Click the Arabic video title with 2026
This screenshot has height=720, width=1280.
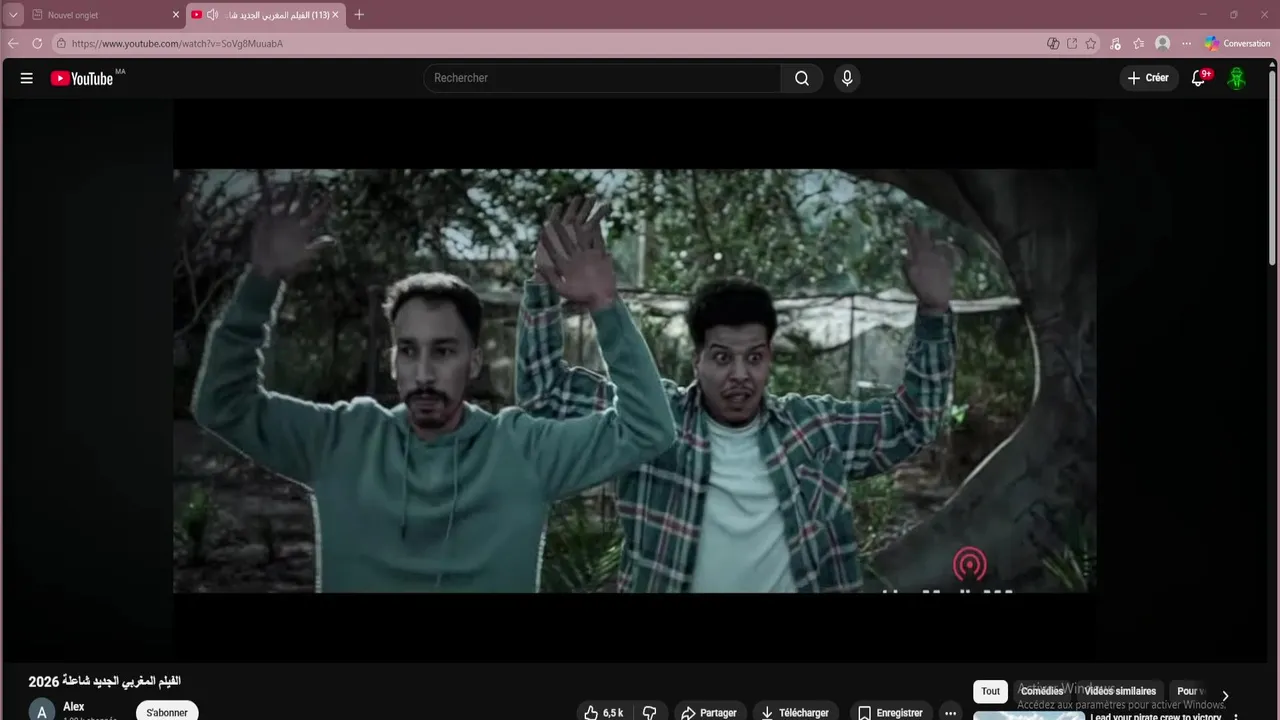pos(105,681)
